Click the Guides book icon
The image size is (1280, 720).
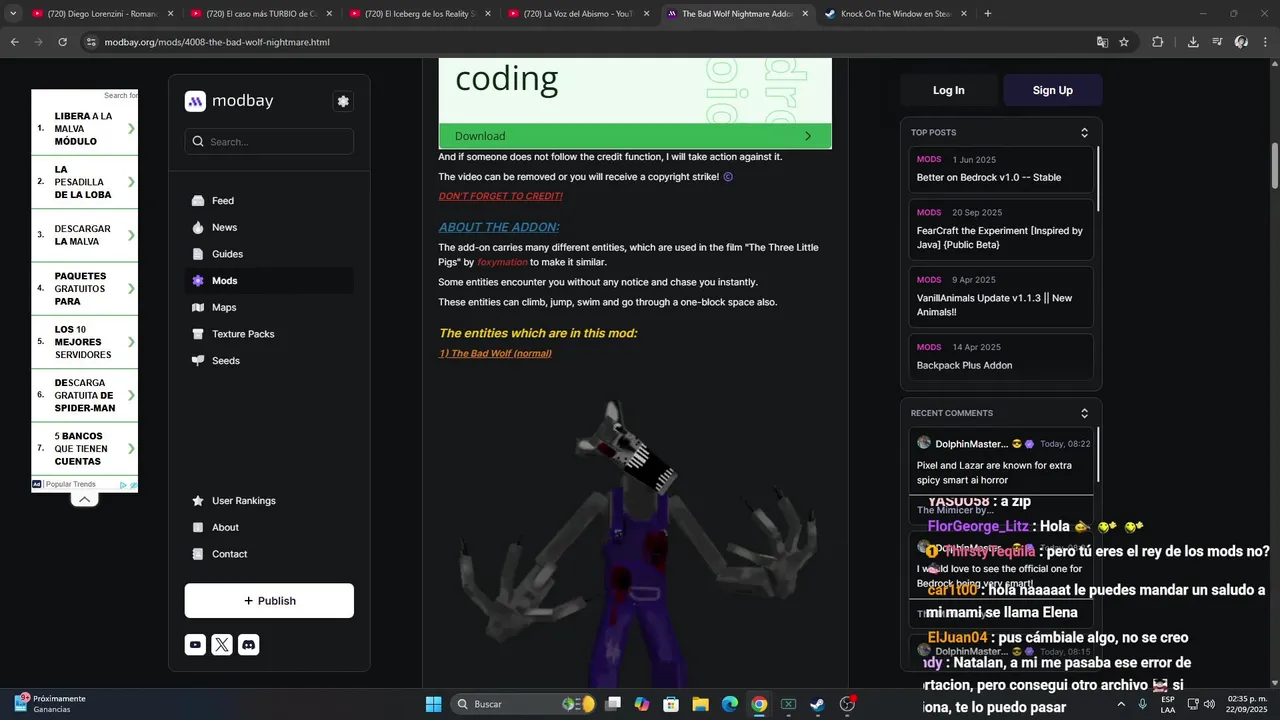pyautogui.click(x=198, y=254)
